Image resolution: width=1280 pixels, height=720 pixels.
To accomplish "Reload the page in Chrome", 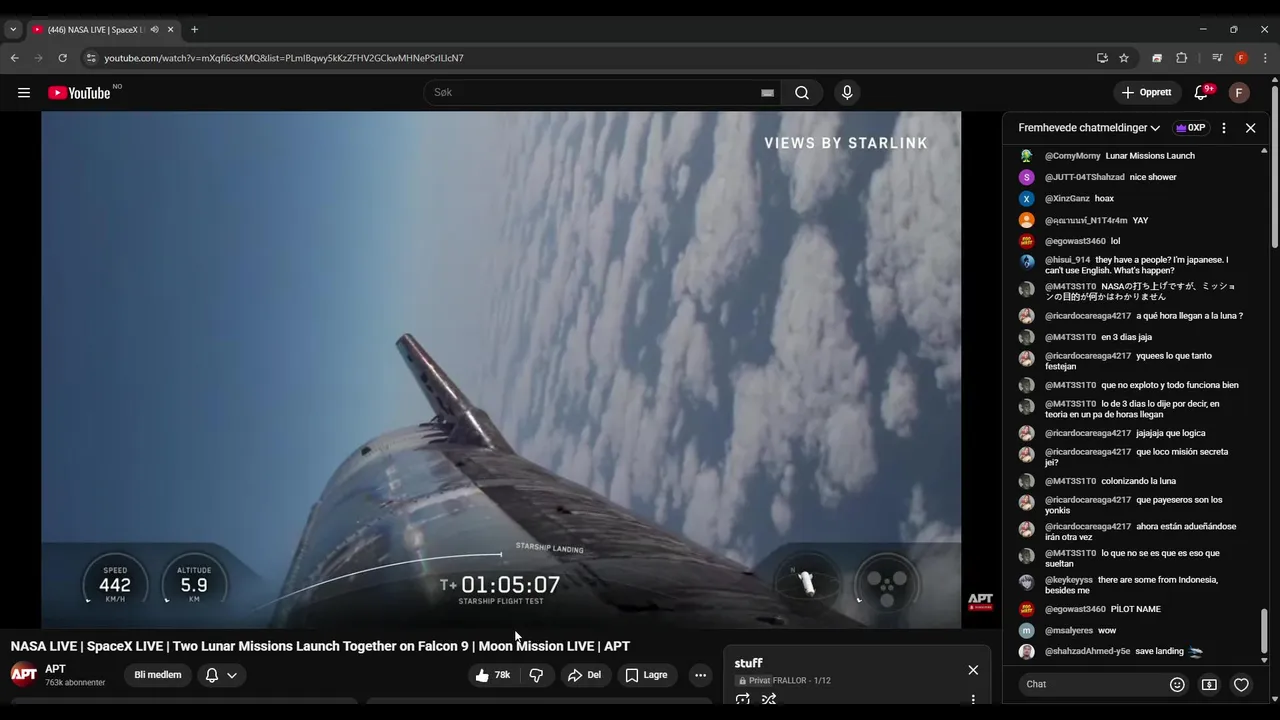I will click(62, 58).
